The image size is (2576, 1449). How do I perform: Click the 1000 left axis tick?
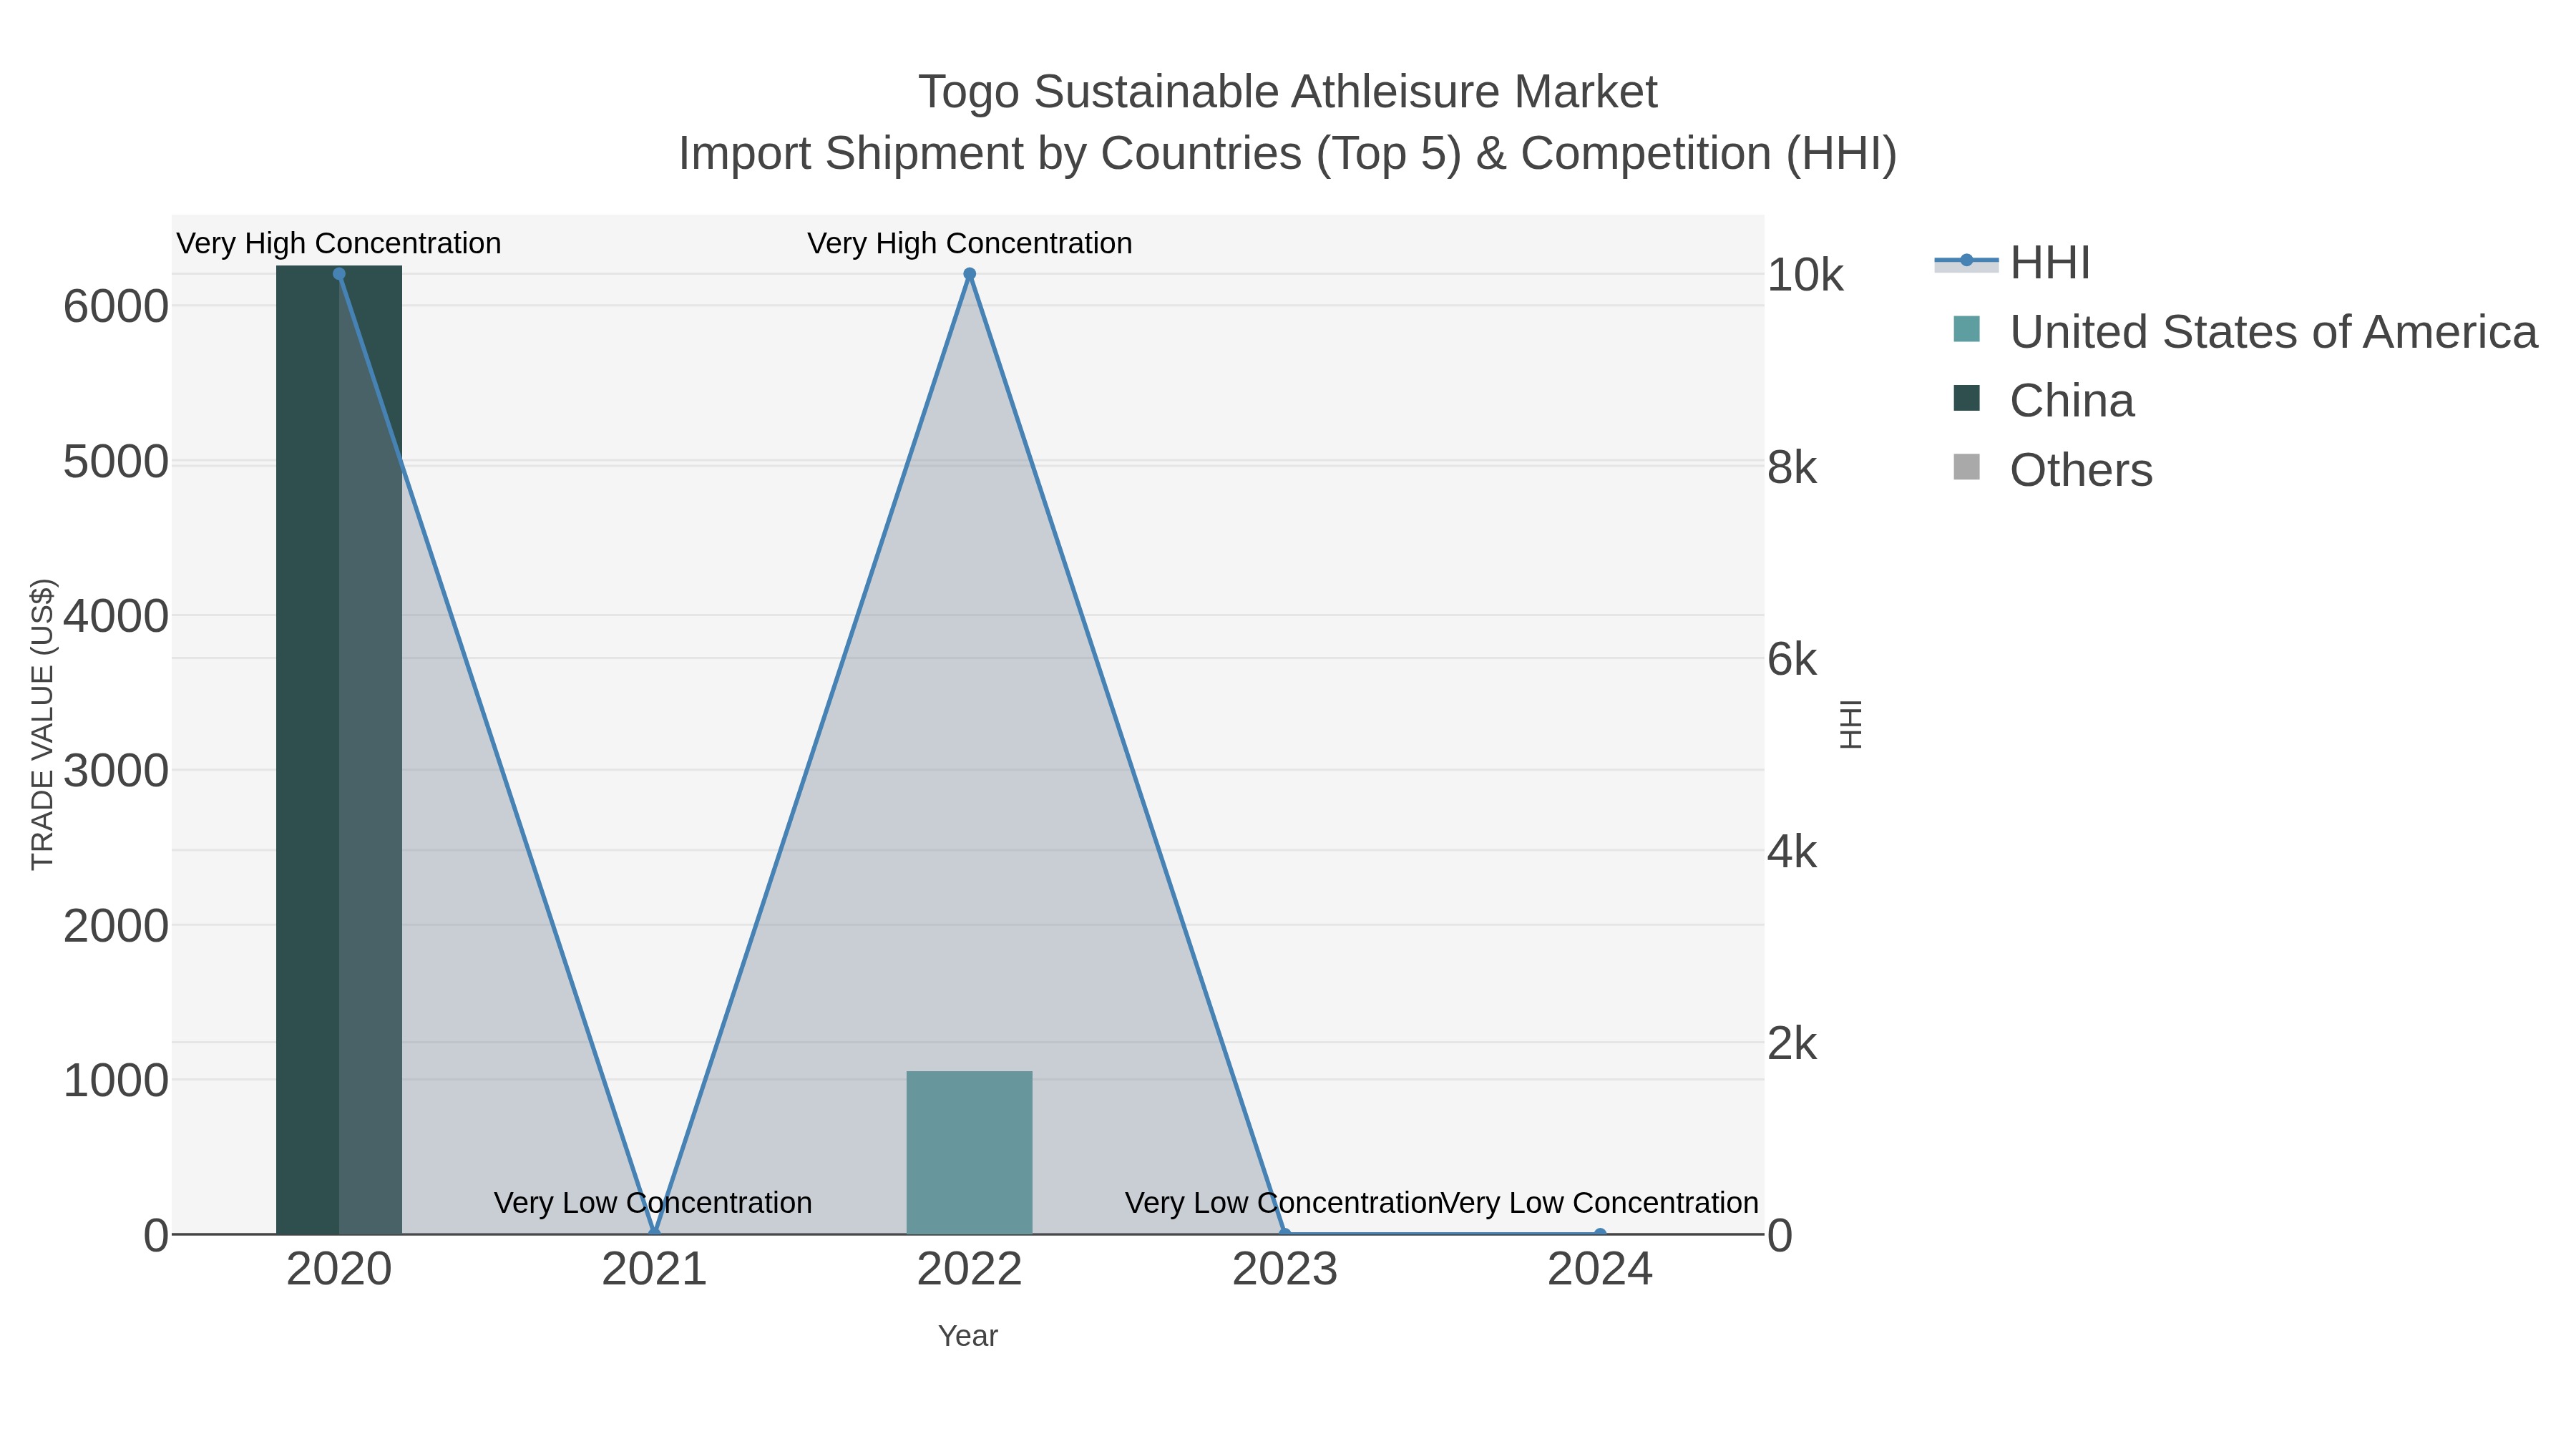116,1081
